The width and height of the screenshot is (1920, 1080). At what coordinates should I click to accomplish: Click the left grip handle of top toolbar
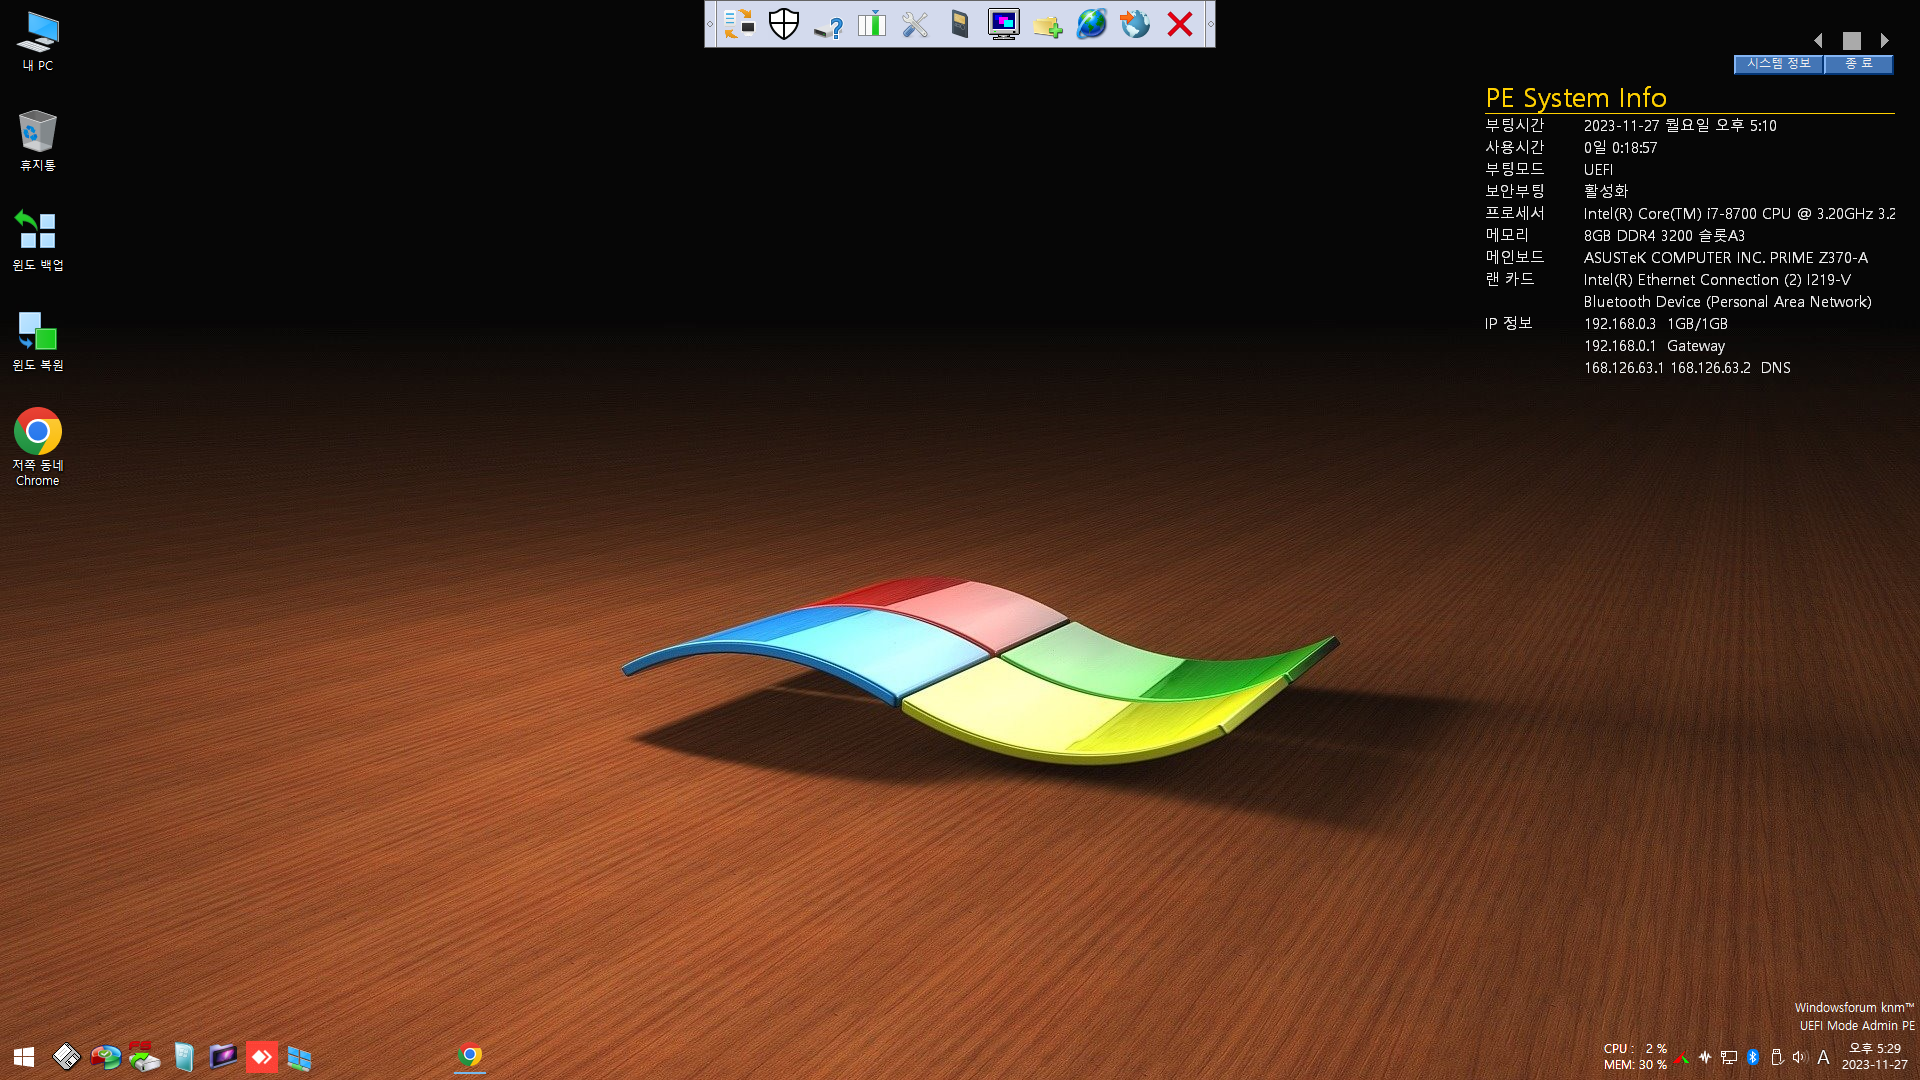point(710,24)
